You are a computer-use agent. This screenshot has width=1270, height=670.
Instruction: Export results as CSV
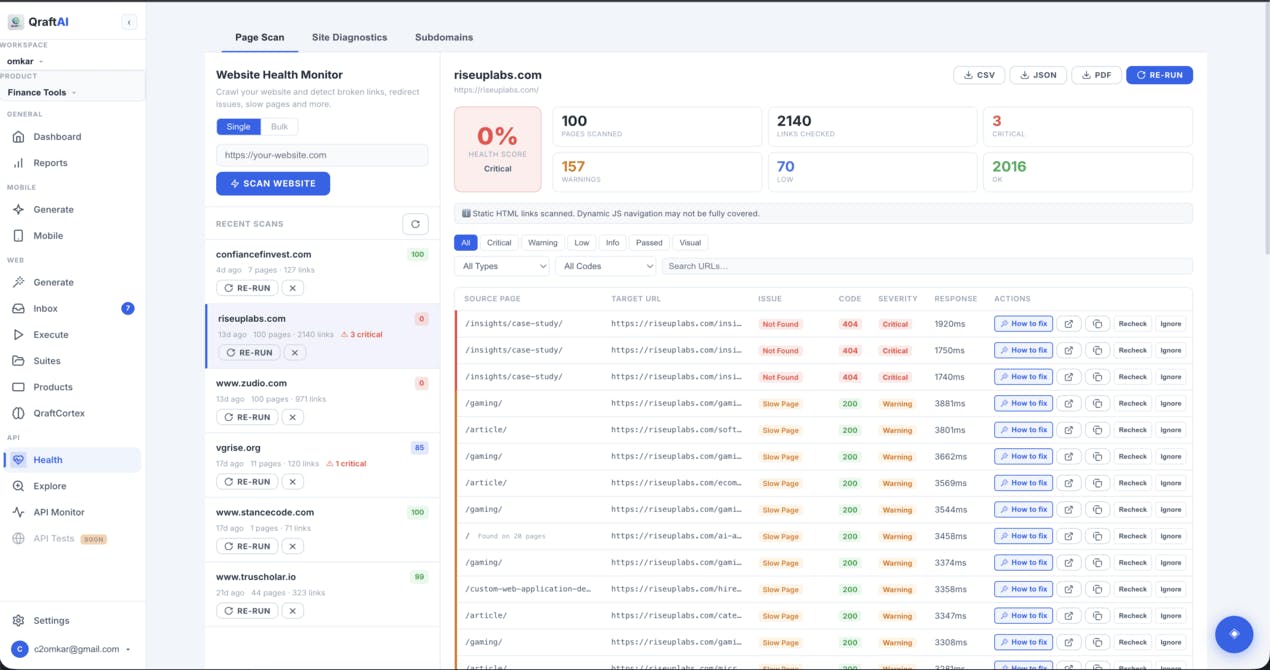[x=979, y=75]
